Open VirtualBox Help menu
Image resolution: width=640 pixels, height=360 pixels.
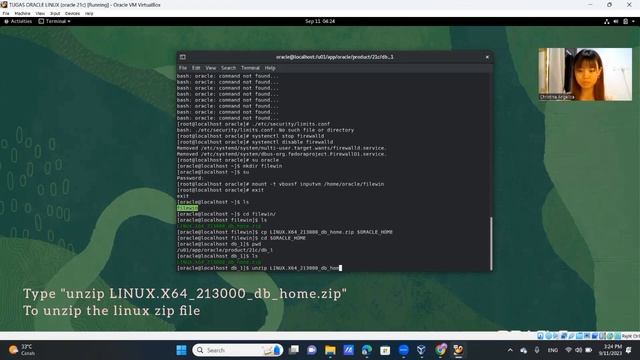tap(89, 13)
